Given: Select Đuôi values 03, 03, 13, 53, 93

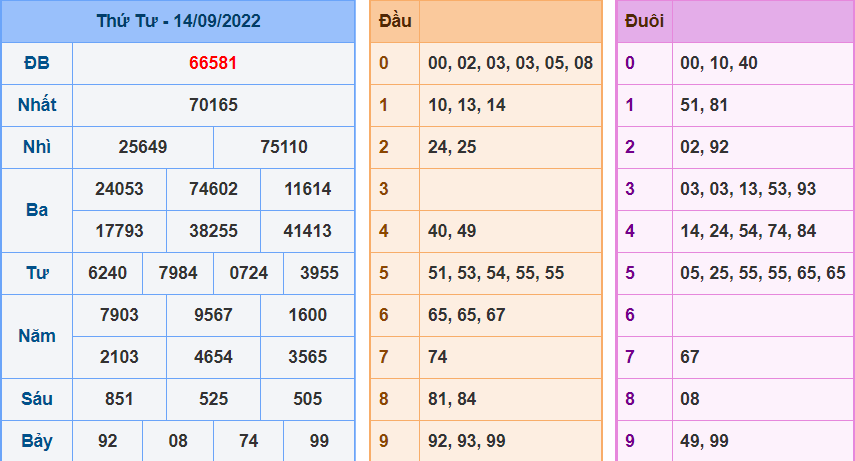Looking at the screenshot, I should point(748,189).
